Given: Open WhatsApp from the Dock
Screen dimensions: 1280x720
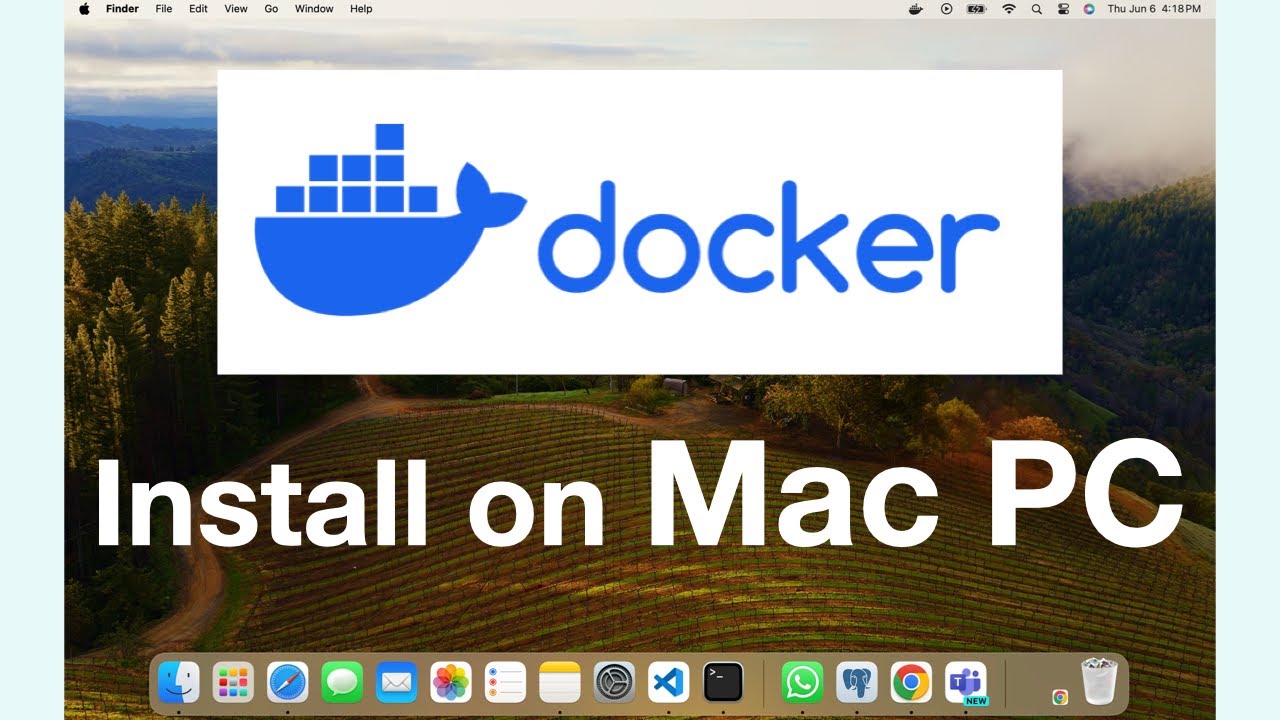Looking at the screenshot, I should coord(802,683).
